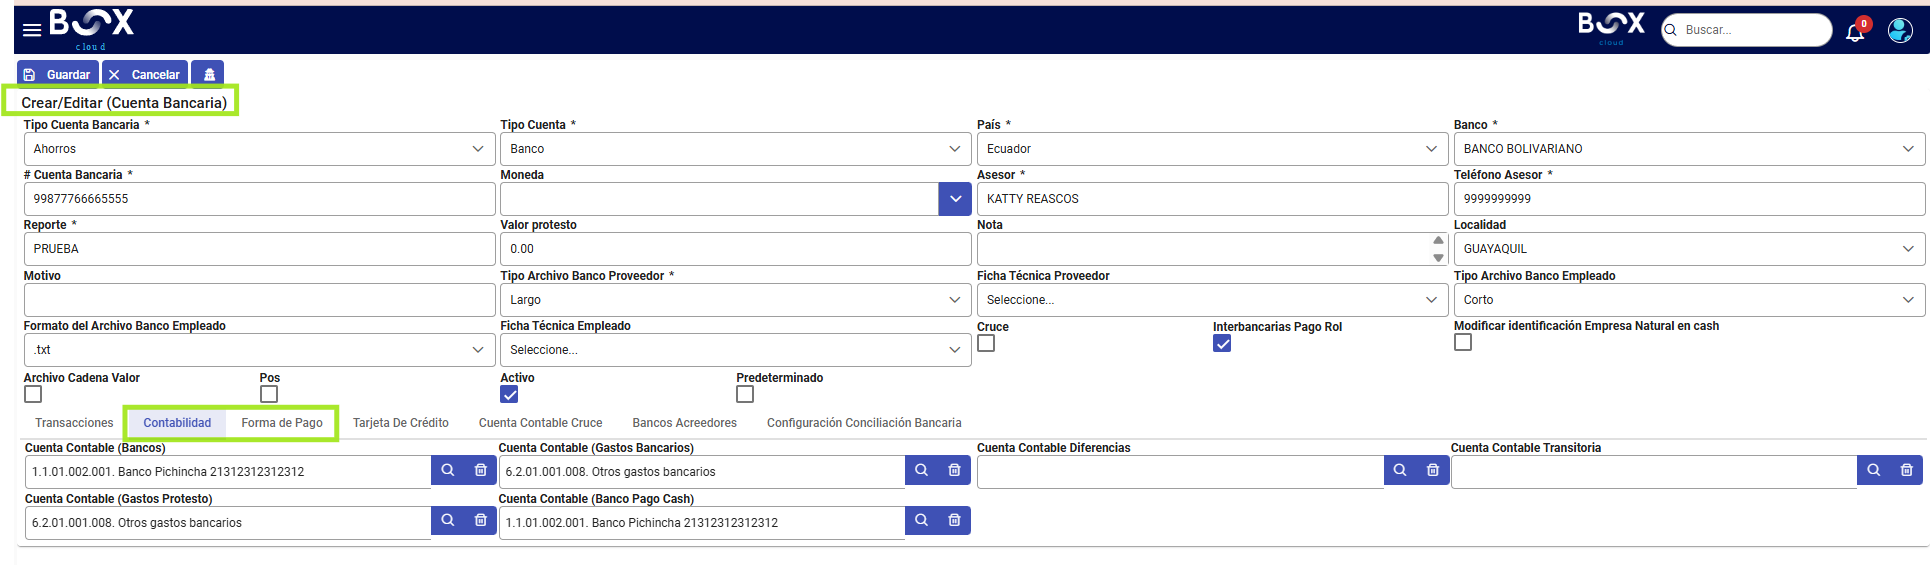
Task: Switch to Bancos Acreedores tab
Action: click(684, 423)
